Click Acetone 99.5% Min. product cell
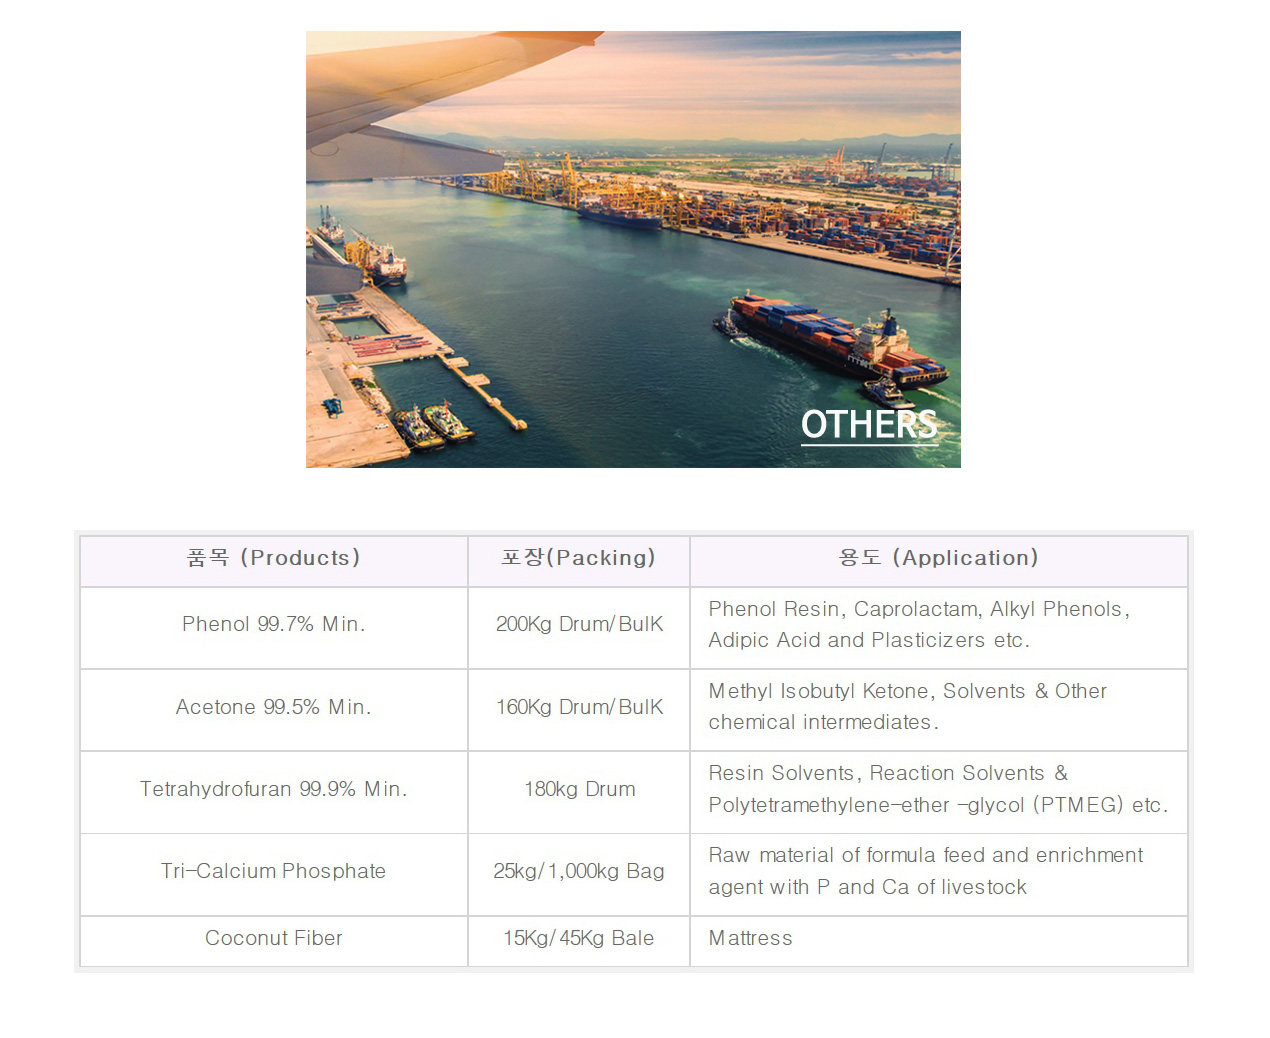Image resolution: width=1270 pixels, height=1038 pixels. [273, 707]
